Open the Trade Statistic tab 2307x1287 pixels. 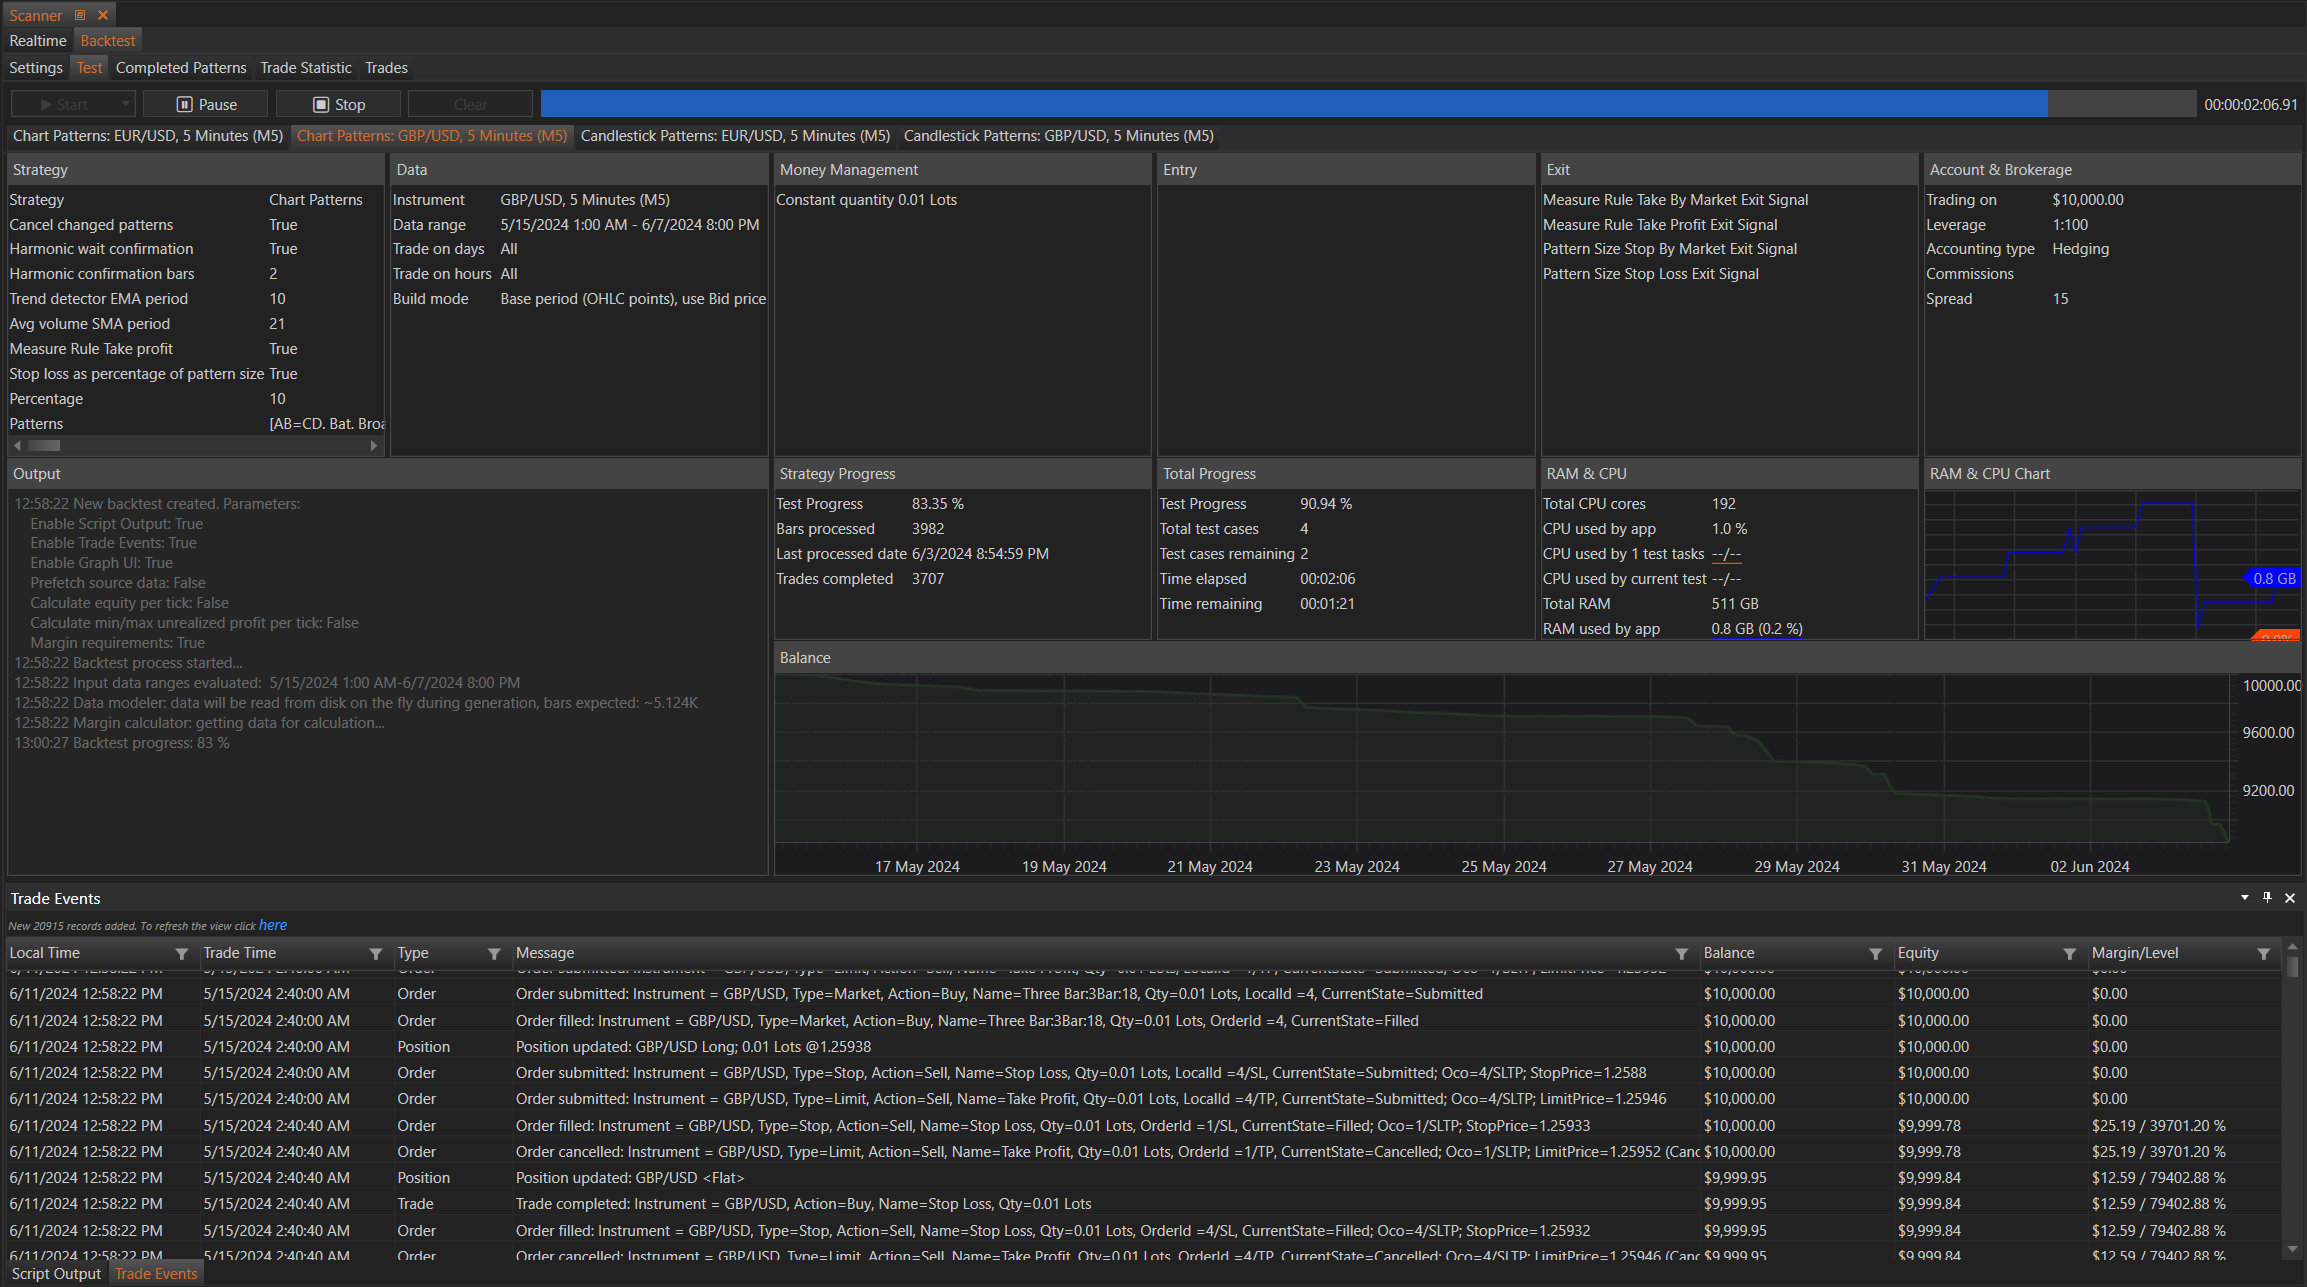tap(305, 68)
